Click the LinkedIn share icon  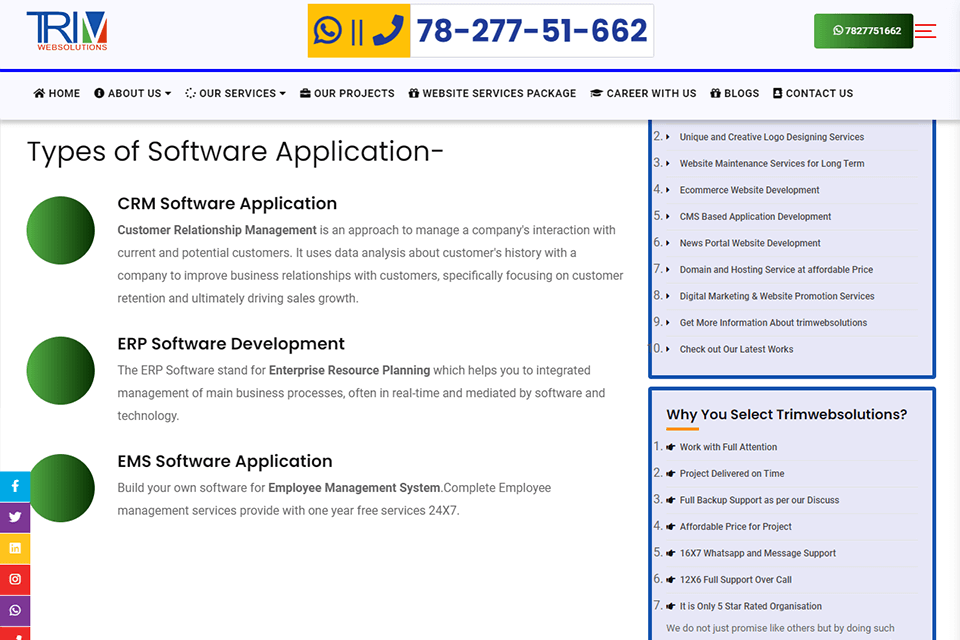[15, 548]
